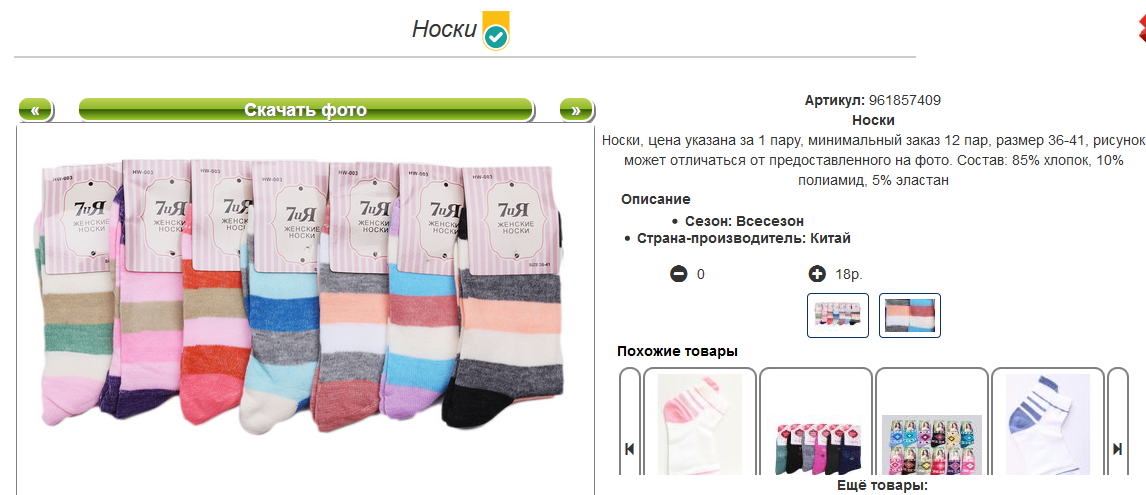
Task: Decrease quantity with the minus icon
Action: pos(678,275)
